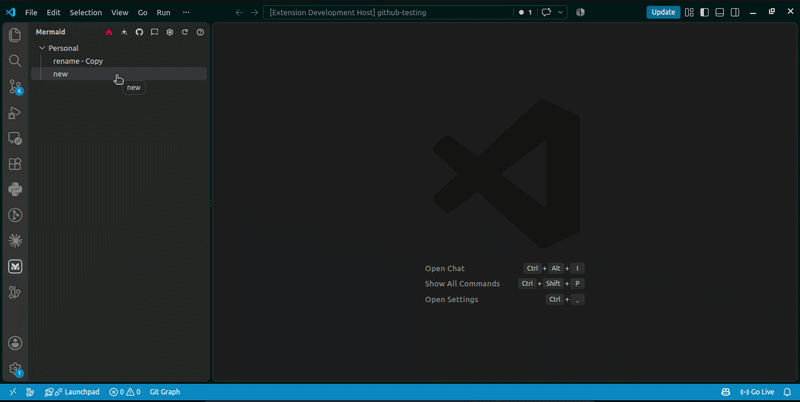800x402 pixels.
Task: Open the chat icon in the title bar
Action: tap(546, 12)
